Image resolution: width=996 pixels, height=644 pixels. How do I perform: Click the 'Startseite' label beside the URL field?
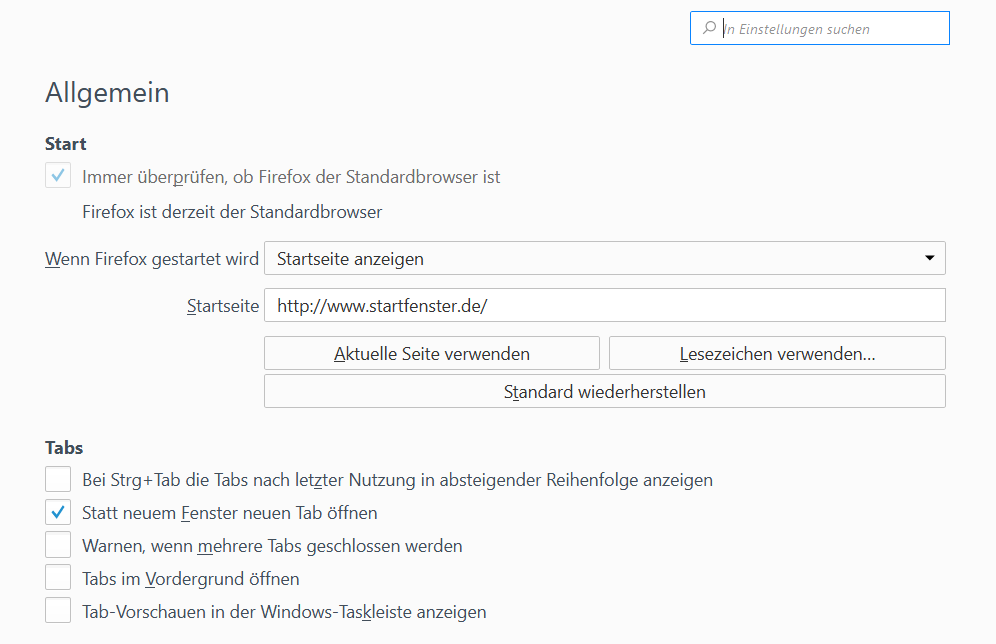click(223, 306)
